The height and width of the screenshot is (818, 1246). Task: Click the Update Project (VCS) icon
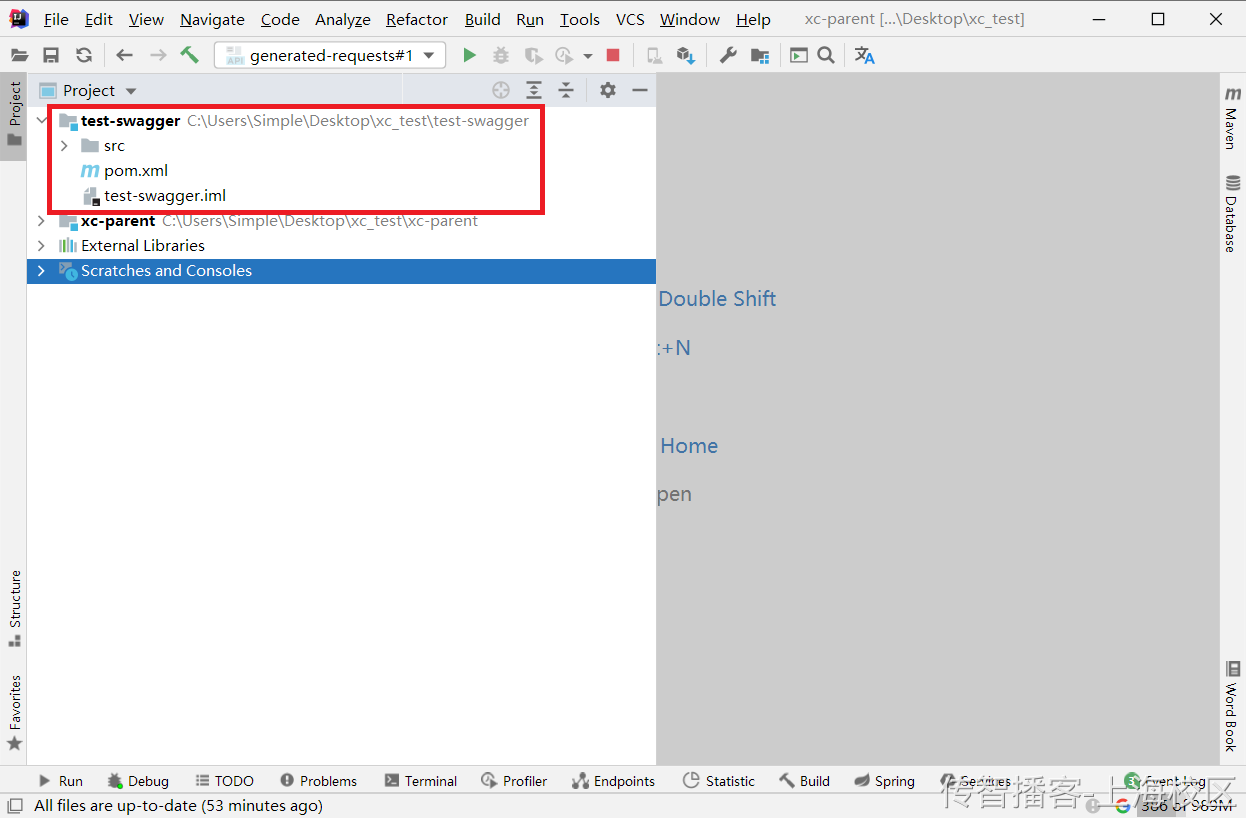pyautogui.click(x=685, y=56)
